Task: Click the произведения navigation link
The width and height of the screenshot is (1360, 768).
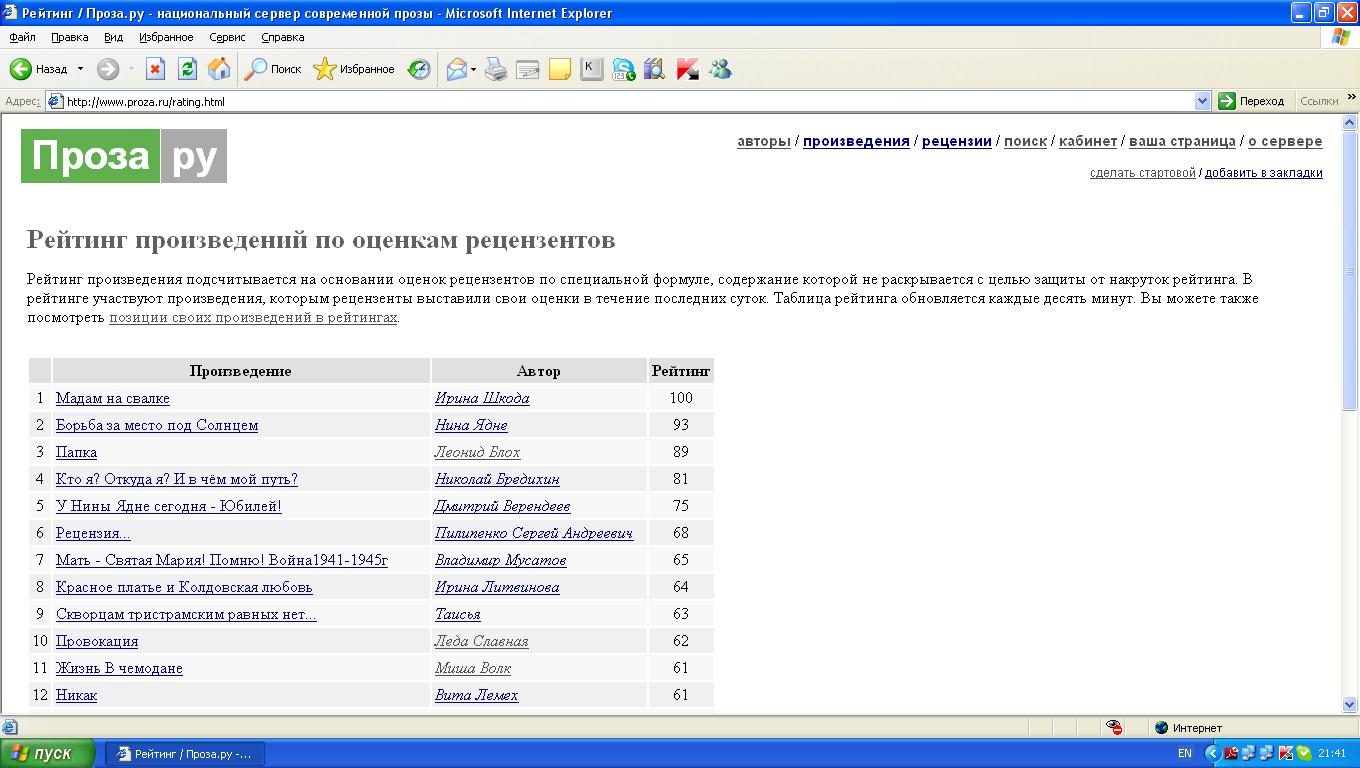Action: click(856, 141)
